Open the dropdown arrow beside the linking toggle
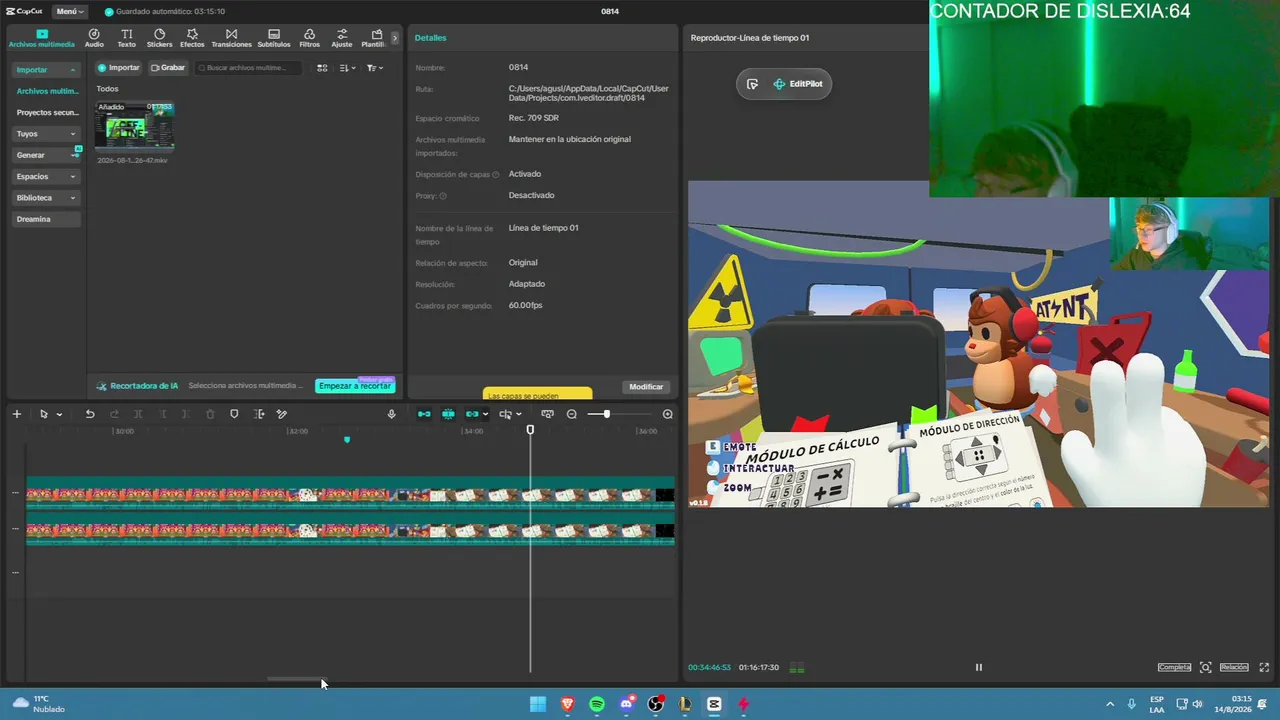Image resolution: width=1280 pixels, height=720 pixels. [x=486, y=414]
